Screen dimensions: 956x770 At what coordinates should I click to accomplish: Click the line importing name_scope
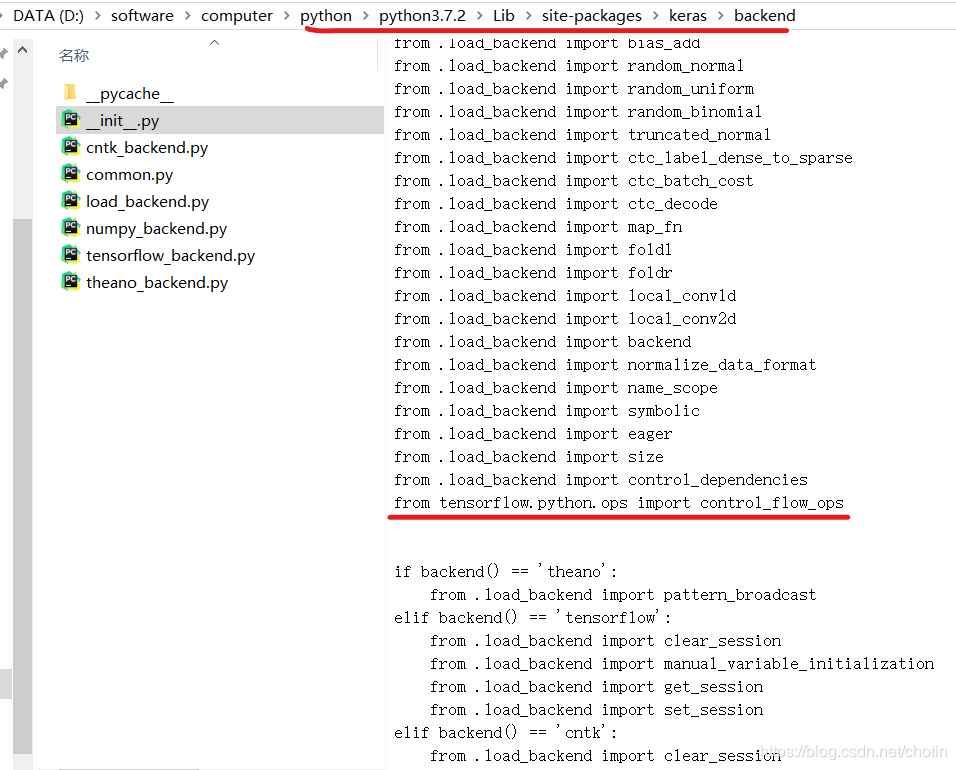pyautogui.click(x=555, y=388)
